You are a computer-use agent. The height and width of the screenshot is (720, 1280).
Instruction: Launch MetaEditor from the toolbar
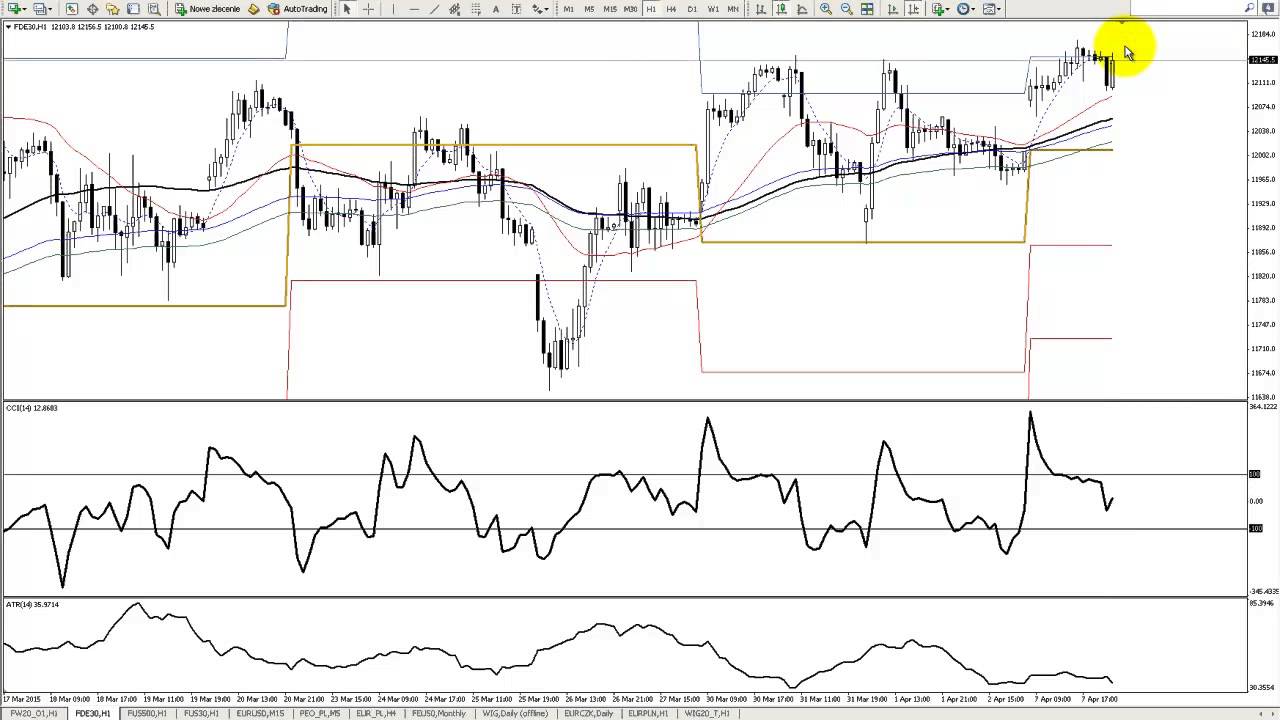pos(254,9)
